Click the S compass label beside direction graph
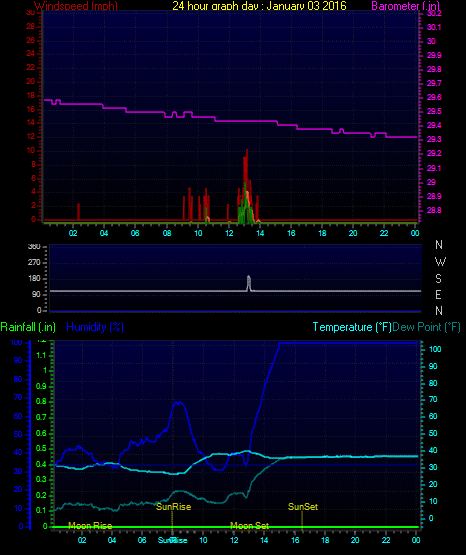The width and height of the screenshot is (466, 555). pos(438,279)
